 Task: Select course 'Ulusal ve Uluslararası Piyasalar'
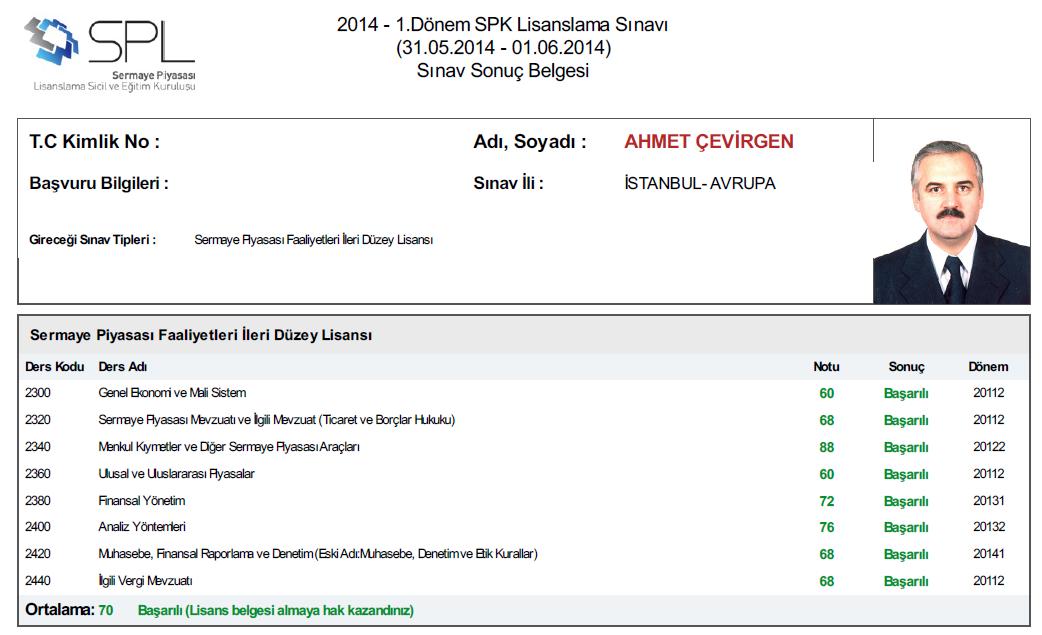pyautogui.click(x=176, y=474)
